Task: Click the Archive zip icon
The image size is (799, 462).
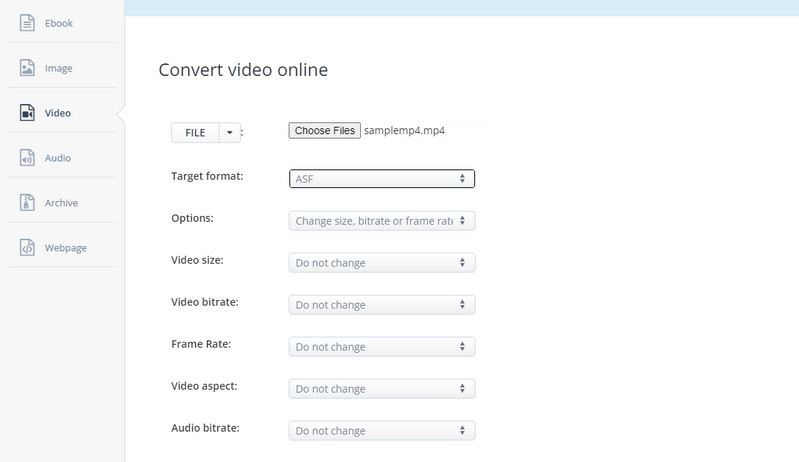Action: 27,203
